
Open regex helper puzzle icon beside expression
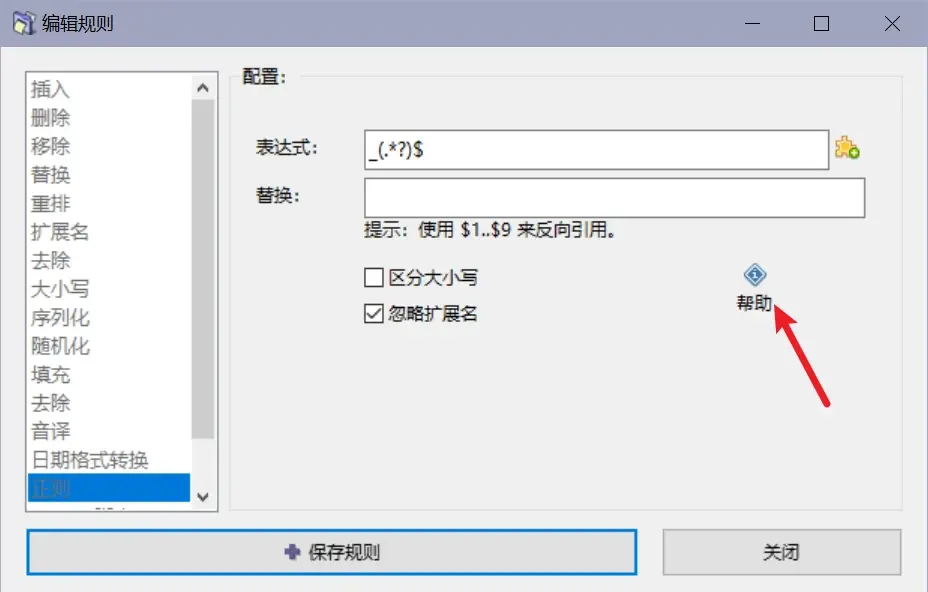847,148
